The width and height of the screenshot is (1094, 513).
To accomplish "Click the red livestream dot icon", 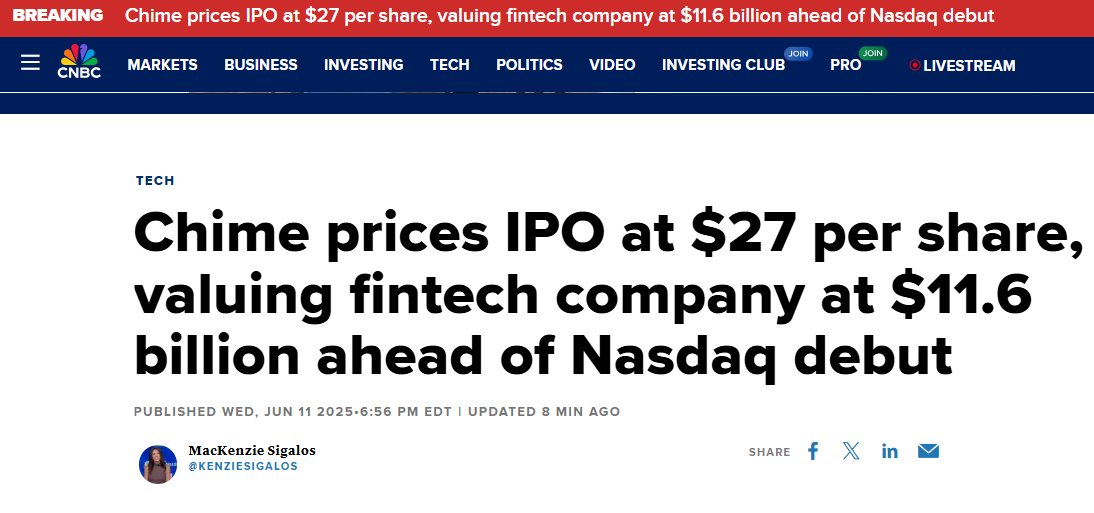I will [915, 65].
